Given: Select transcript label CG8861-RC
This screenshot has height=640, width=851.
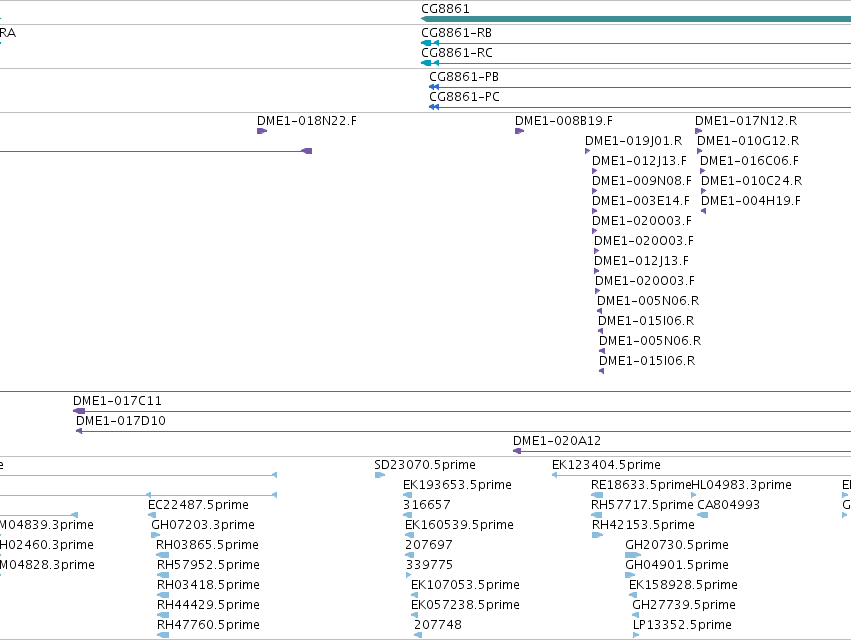Looking at the screenshot, I should click(457, 53).
